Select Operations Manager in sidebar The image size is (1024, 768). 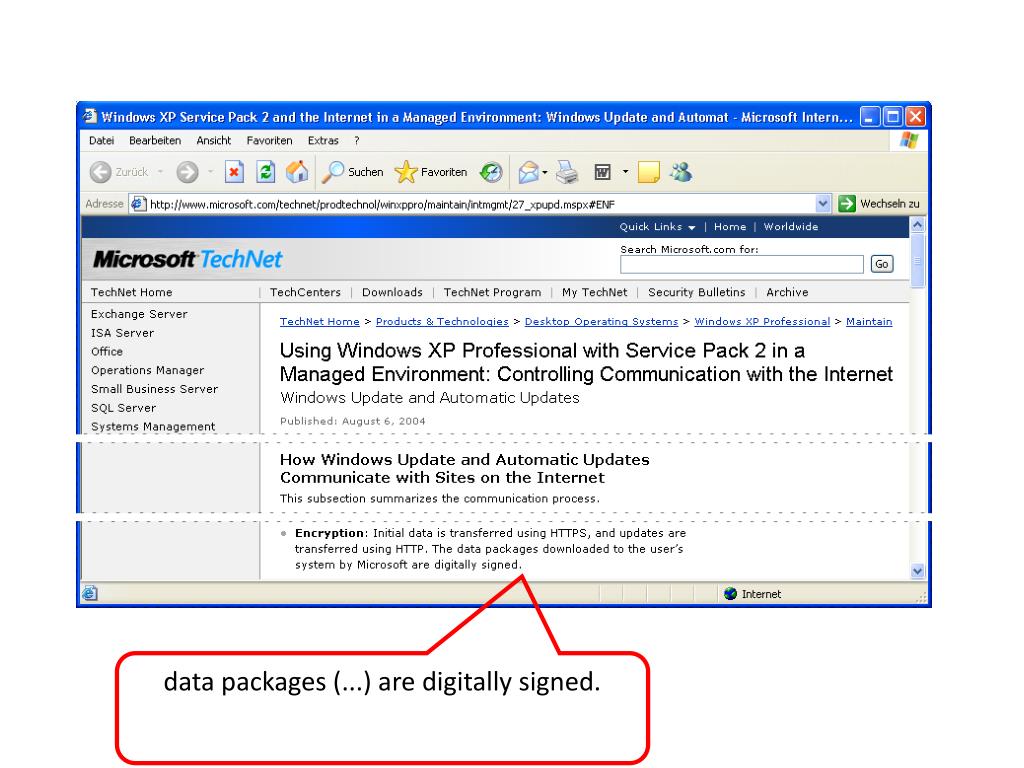coord(148,370)
